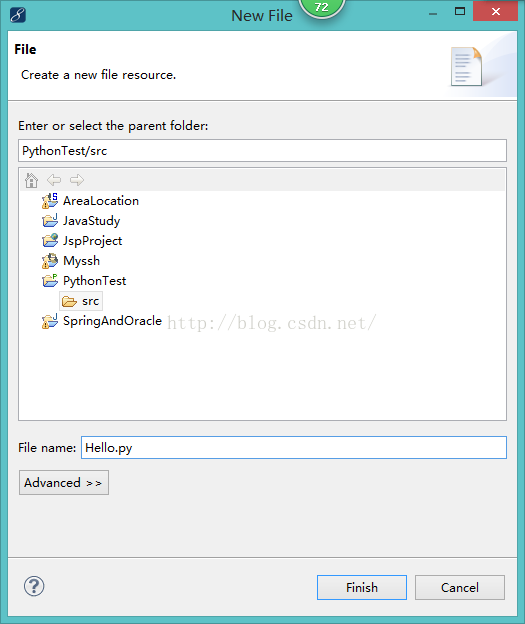Select Myssh in the folder tree
Viewport: 525px width, 624px height.
pyautogui.click(x=82, y=261)
